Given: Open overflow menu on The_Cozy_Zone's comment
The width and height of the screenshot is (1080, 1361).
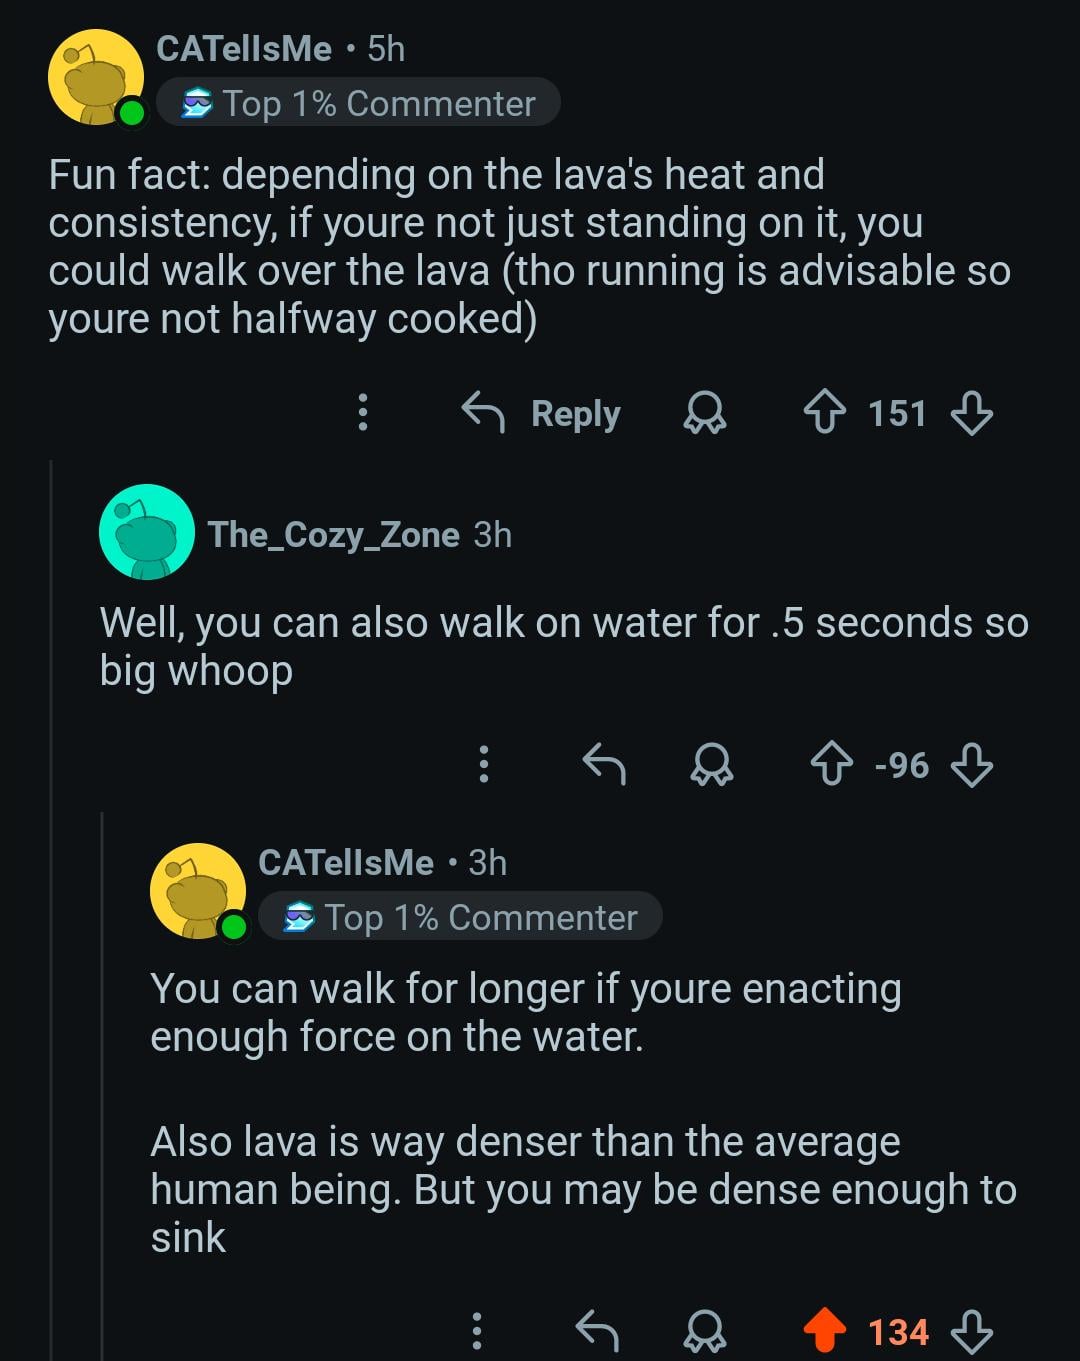Looking at the screenshot, I should [x=484, y=765].
